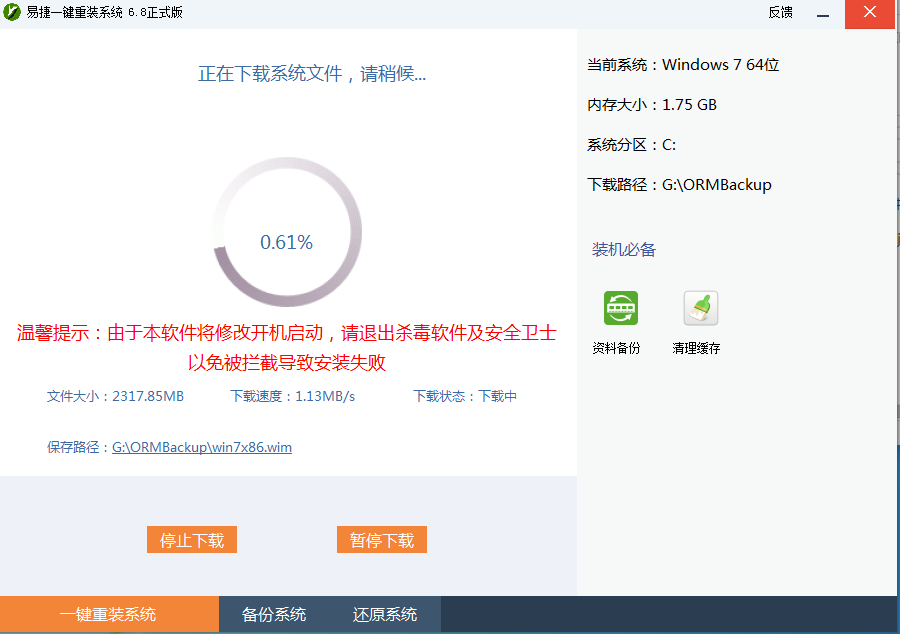Click the 内存大小：1.75 GB info
The width and height of the screenshot is (900, 634).
[x=651, y=104]
